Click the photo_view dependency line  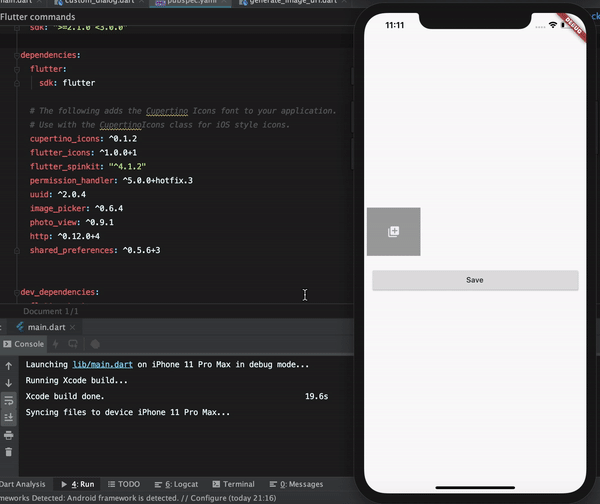tap(72, 222)
